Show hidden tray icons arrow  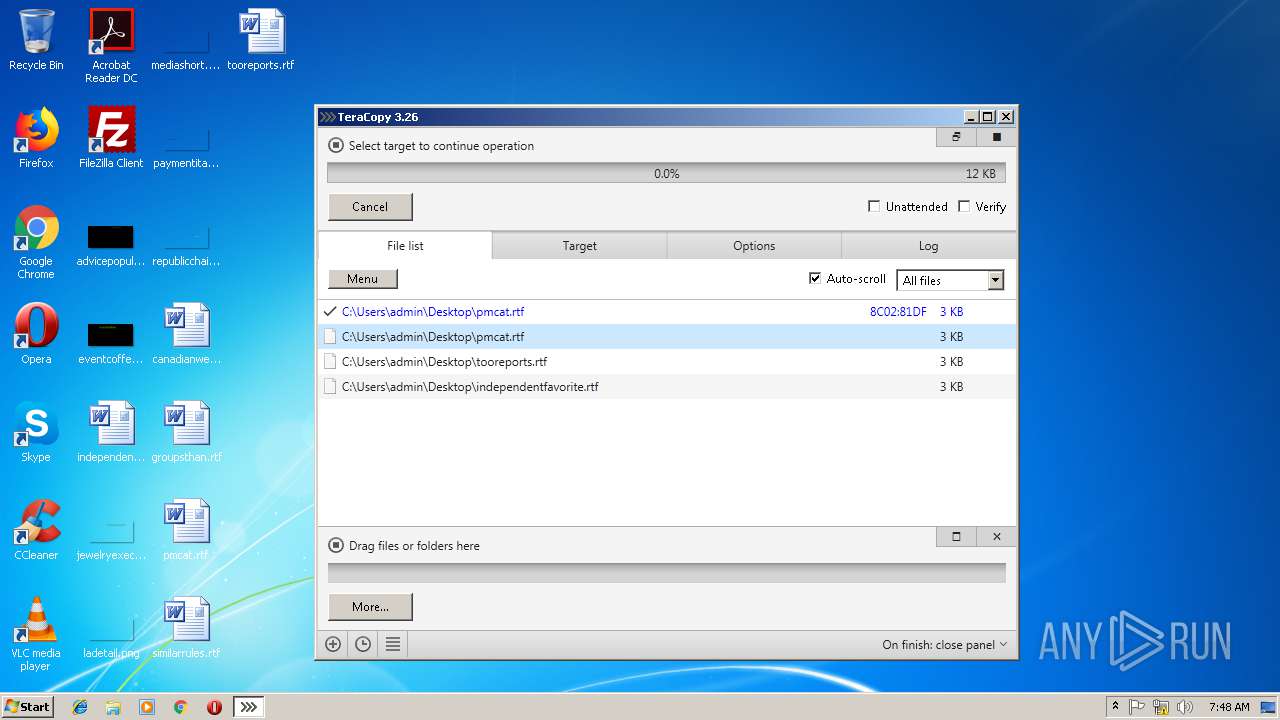pyautogui.click(x=1115, y=707)
